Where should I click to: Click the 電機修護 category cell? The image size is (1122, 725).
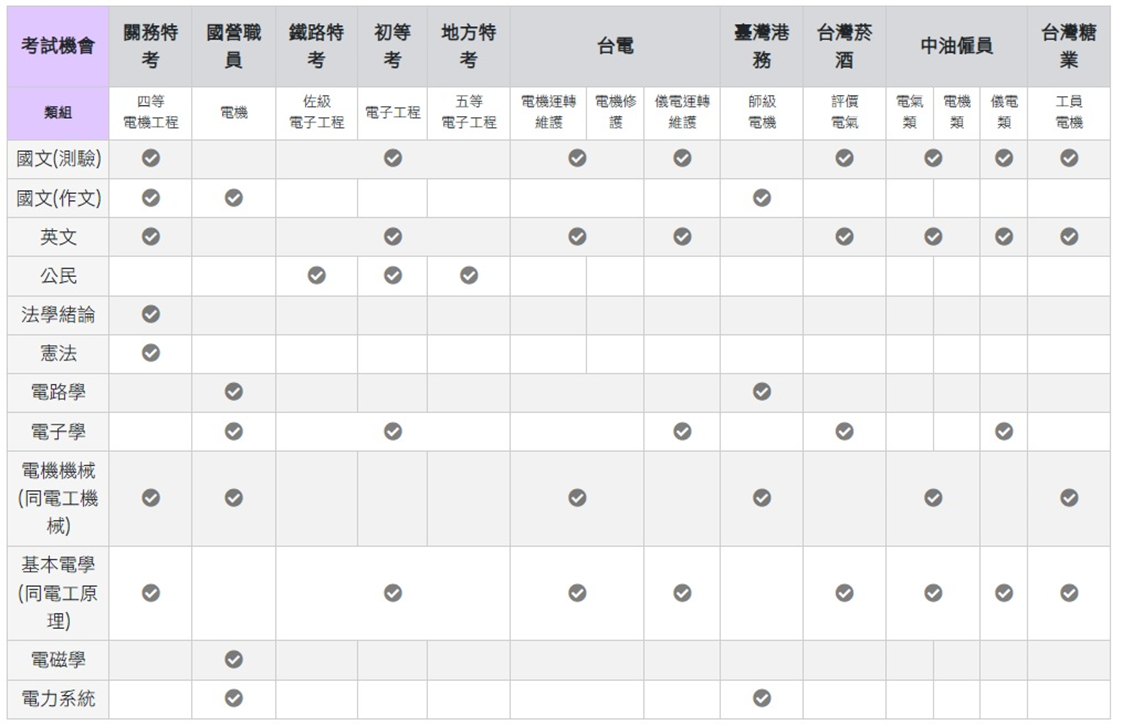[615, 113]
